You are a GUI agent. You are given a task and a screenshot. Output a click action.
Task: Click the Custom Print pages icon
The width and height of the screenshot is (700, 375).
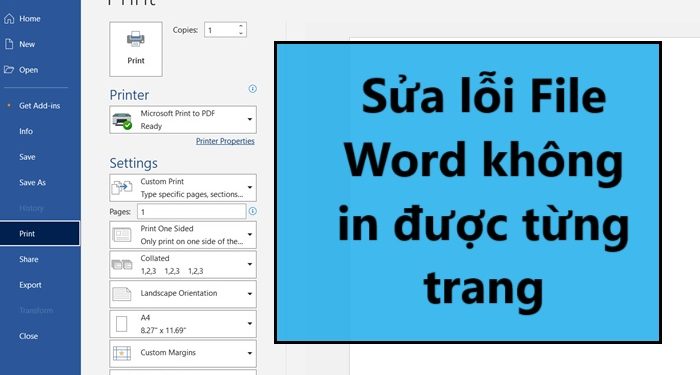[121, 188]
